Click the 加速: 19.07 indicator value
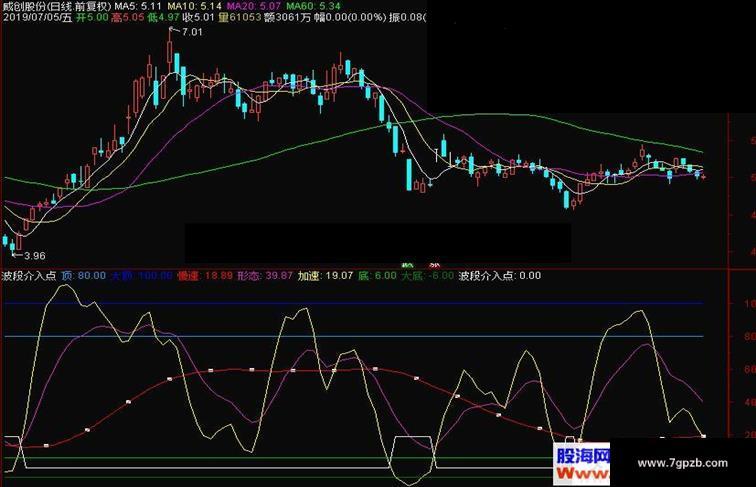This screenshot has height=487, width=756. pos(325,276)
